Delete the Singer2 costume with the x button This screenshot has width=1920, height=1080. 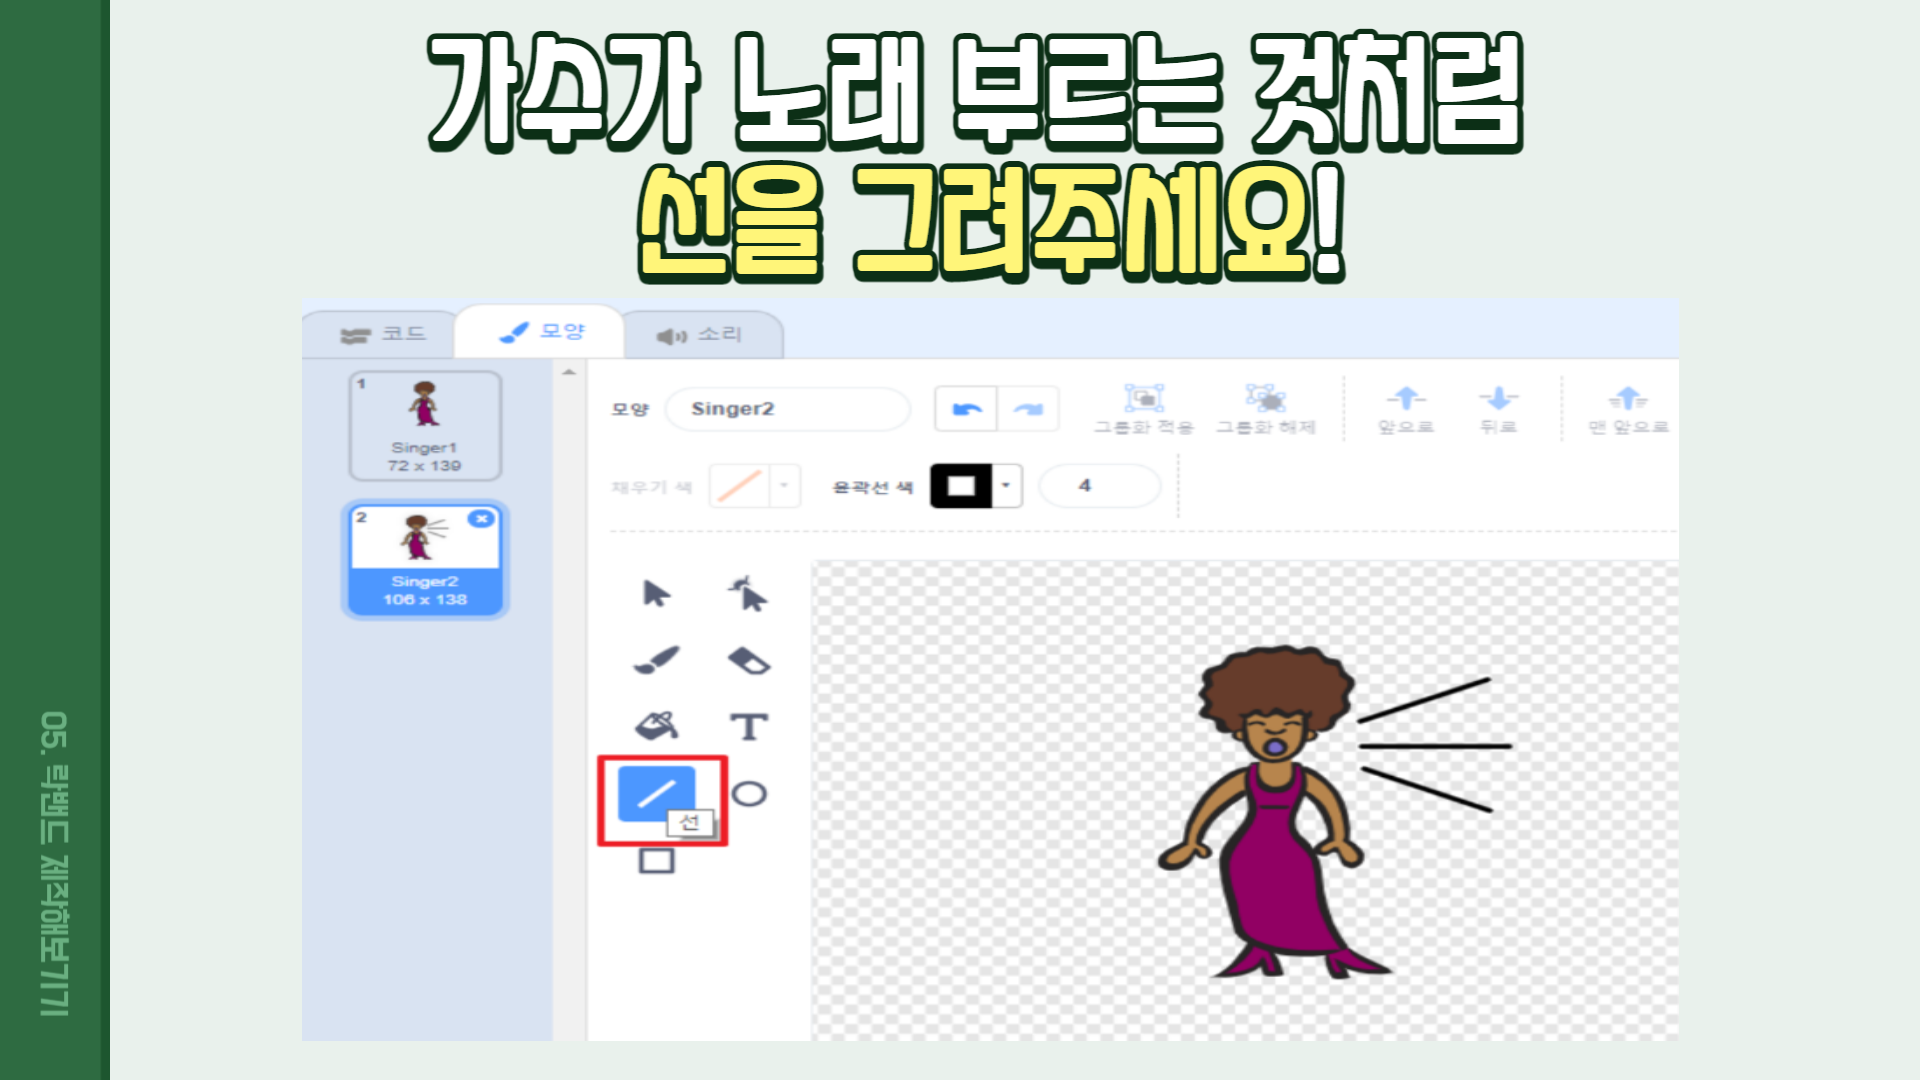tap(482, 518)
